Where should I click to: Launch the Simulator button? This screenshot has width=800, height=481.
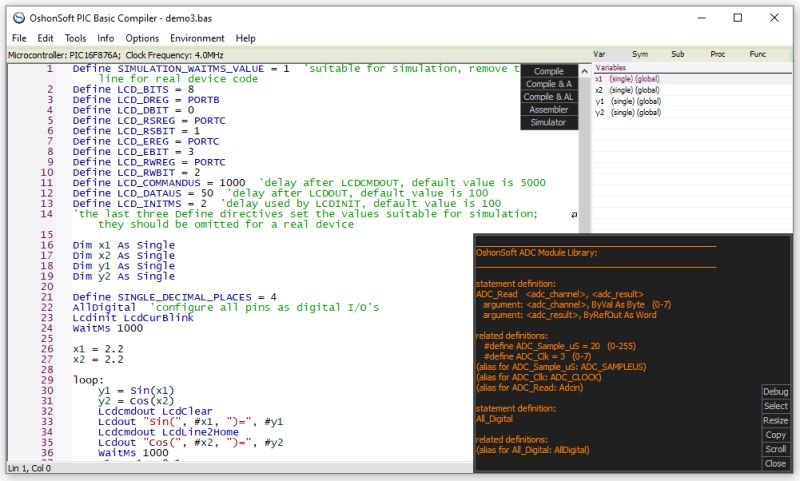pyautogui.click(x=549, y=122)
